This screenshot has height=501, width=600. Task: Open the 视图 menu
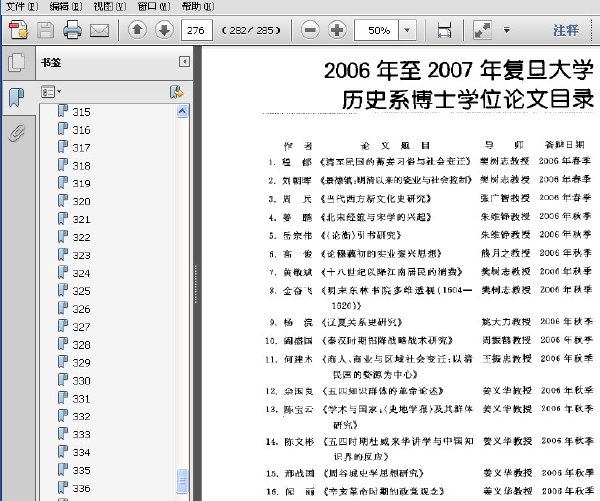[110, 6]
